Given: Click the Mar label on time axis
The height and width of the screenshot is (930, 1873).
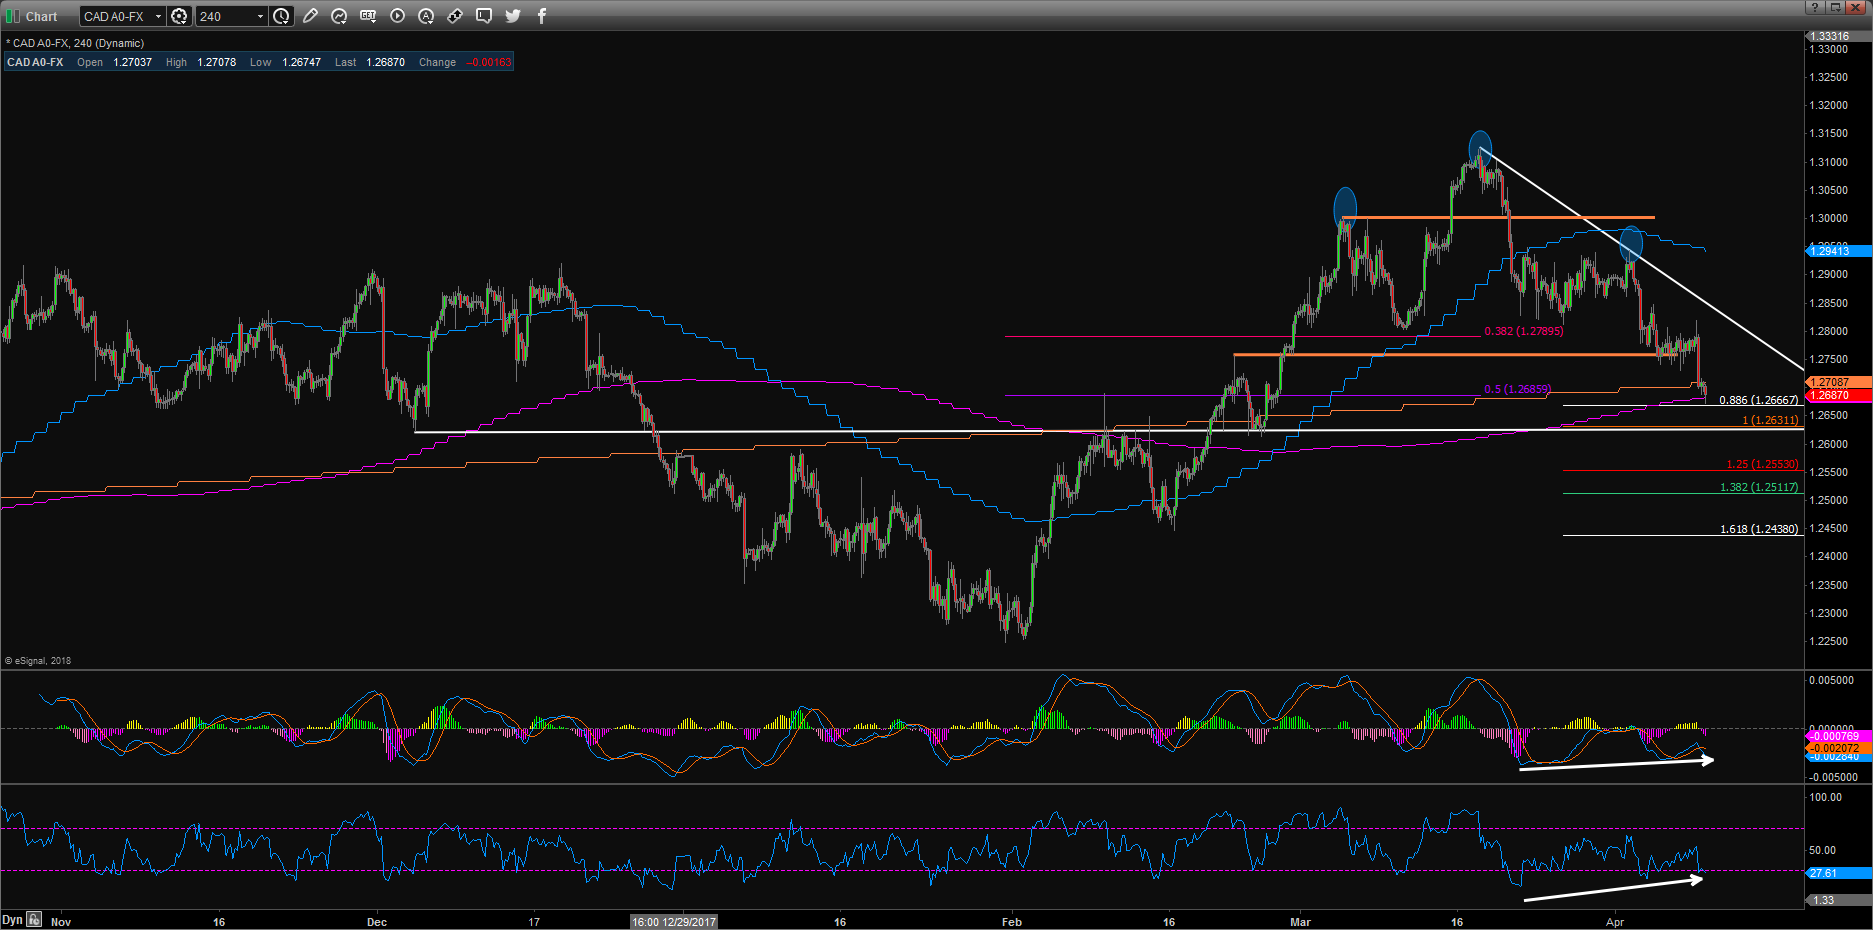Looking at the screenshot, I should [x=1300, y=922].
